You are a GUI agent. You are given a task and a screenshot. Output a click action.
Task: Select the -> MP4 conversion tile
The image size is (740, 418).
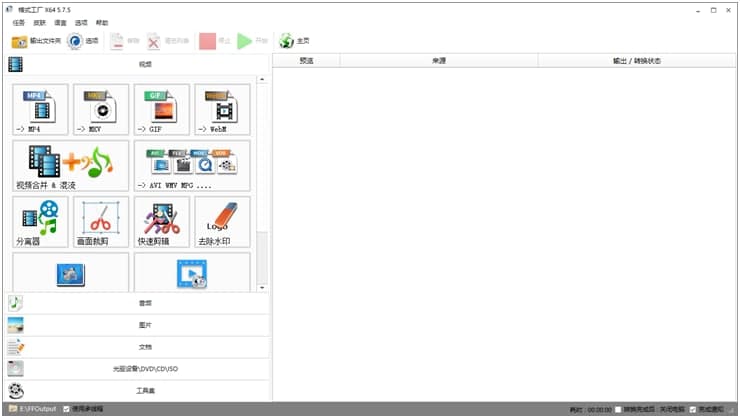[41, 109]
